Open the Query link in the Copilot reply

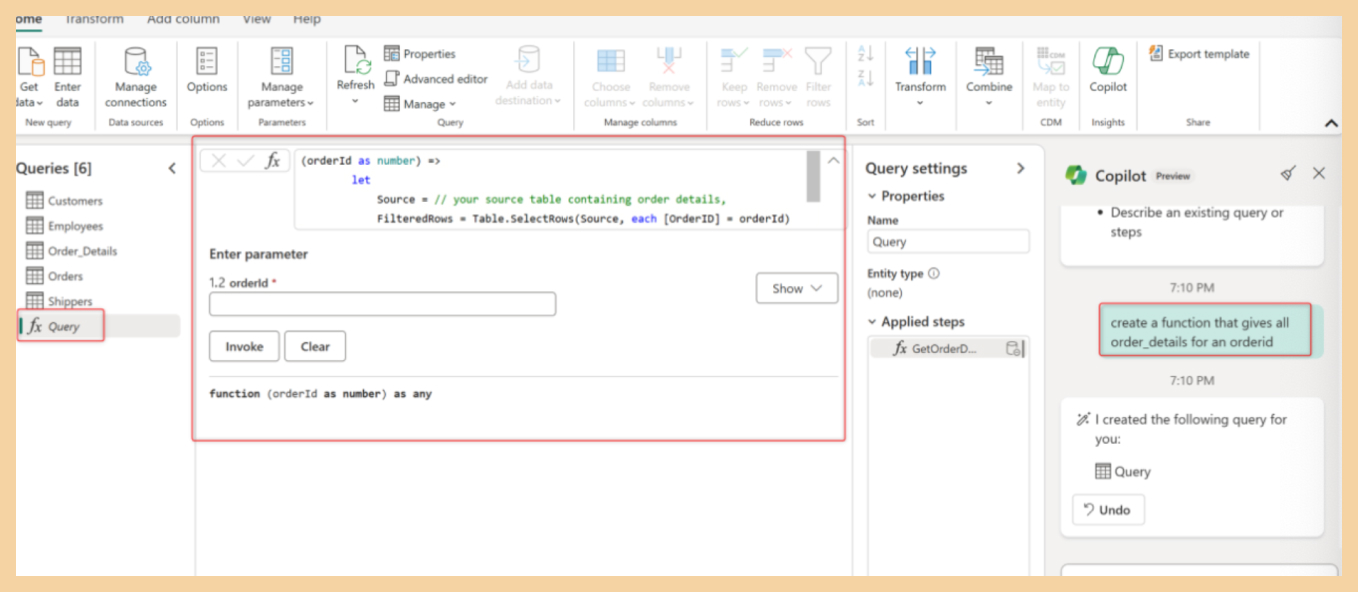coord(1123,471)
